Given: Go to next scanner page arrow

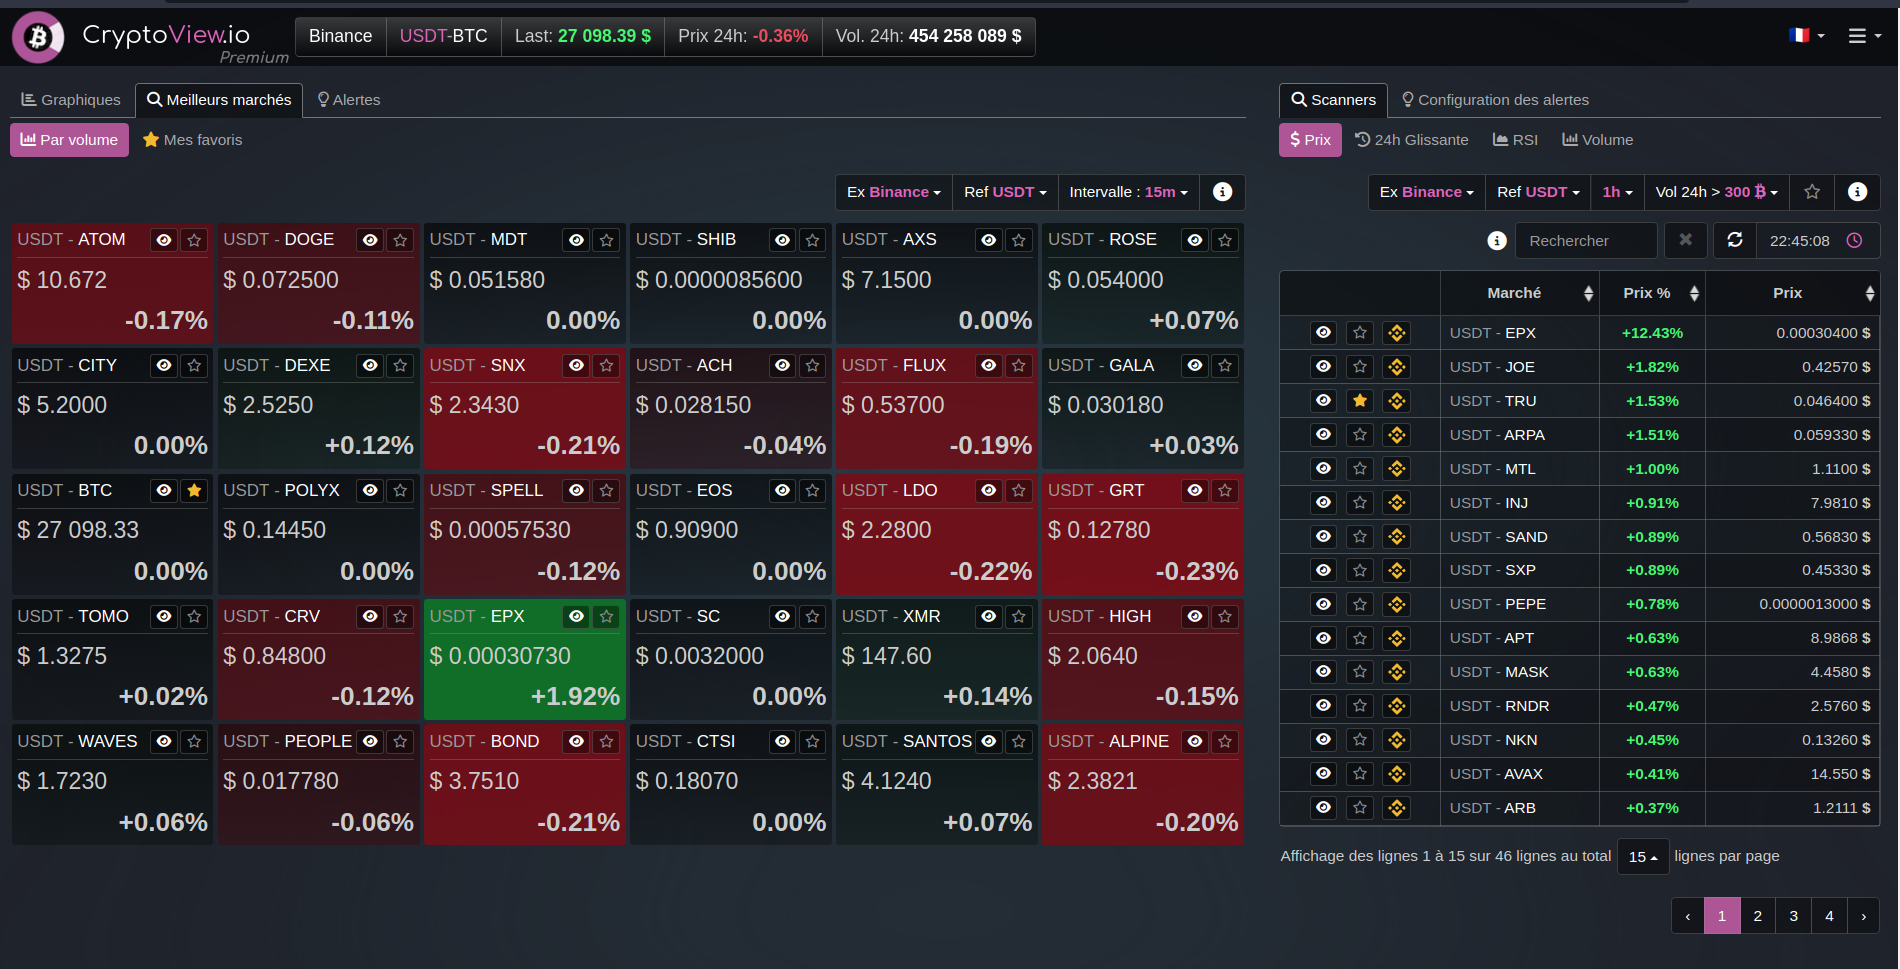Looking at the screenshot, I should click(x=1863, y=916).
